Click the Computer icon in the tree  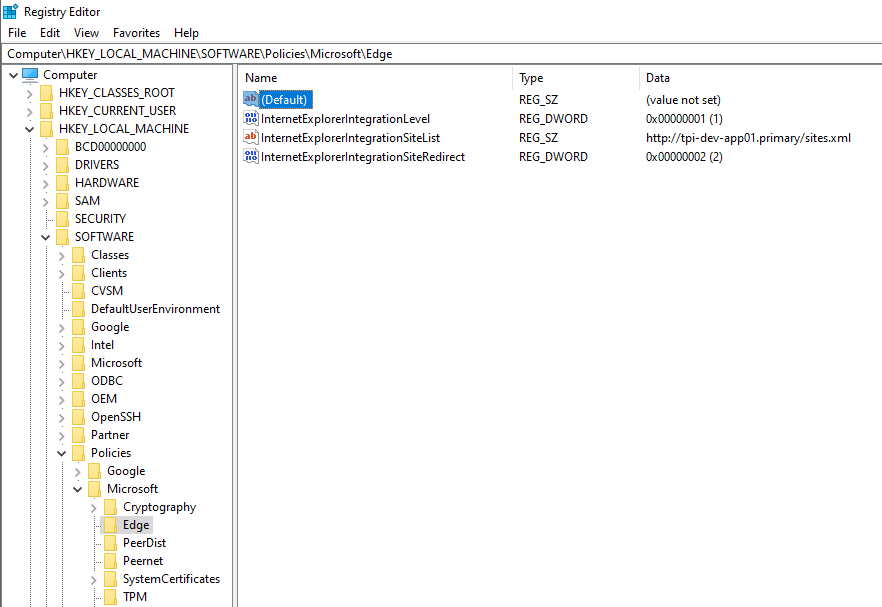pyautogui.click(x=30, y=74)
